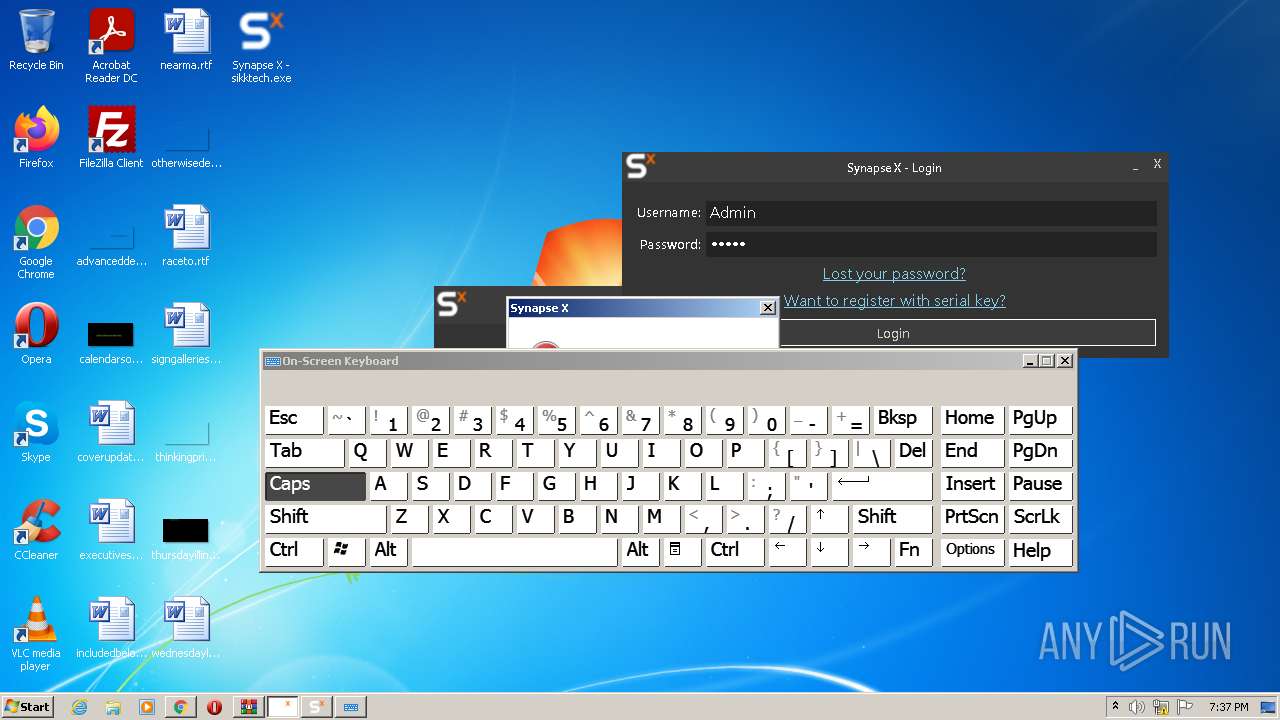This screenshot has height=720, width=1280.
Task: Click the up arrow key
Action: tap(829, 518)
